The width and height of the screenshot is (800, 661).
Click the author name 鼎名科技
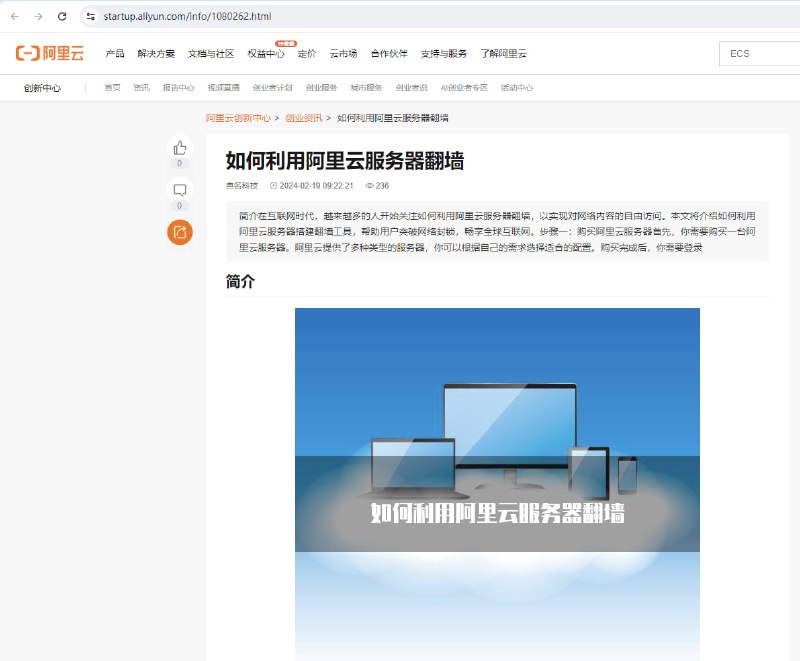(242, 186)
